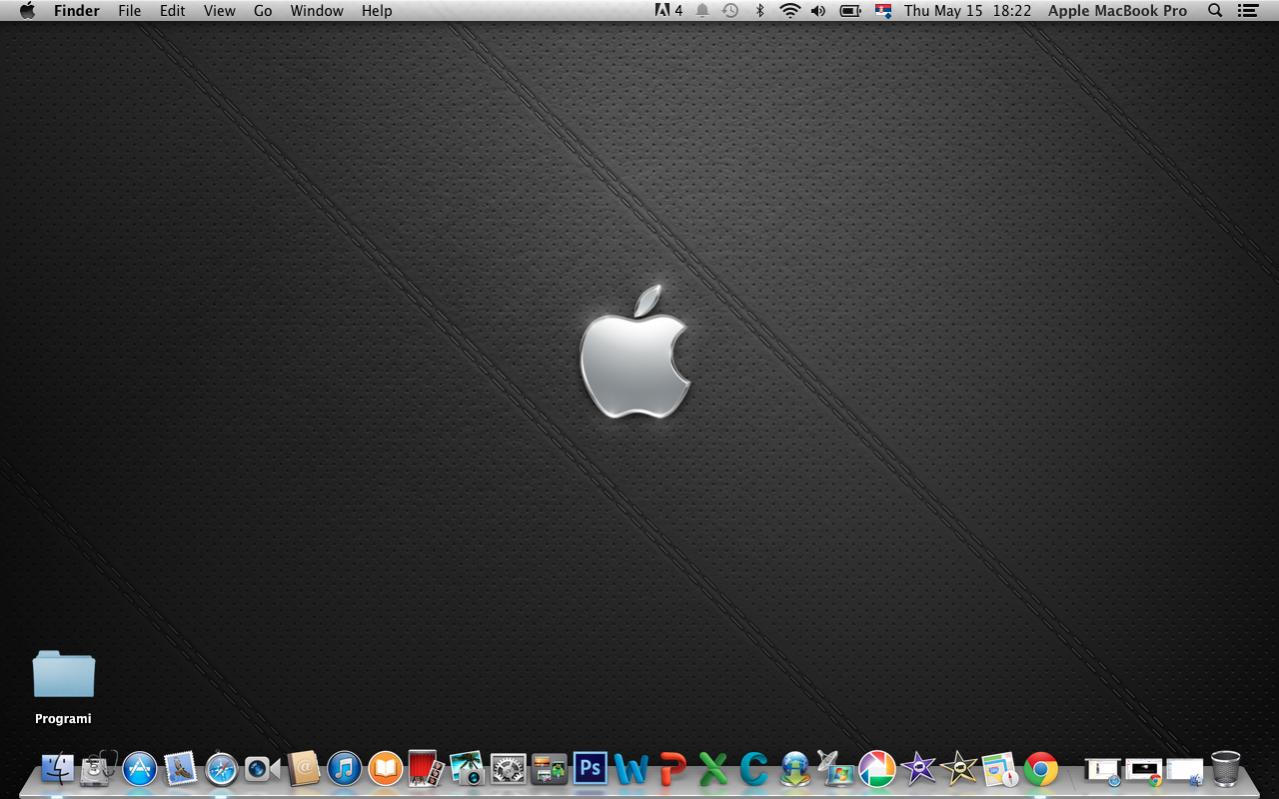
Task: Launch the App Store
Action: [x=139, y=770]
